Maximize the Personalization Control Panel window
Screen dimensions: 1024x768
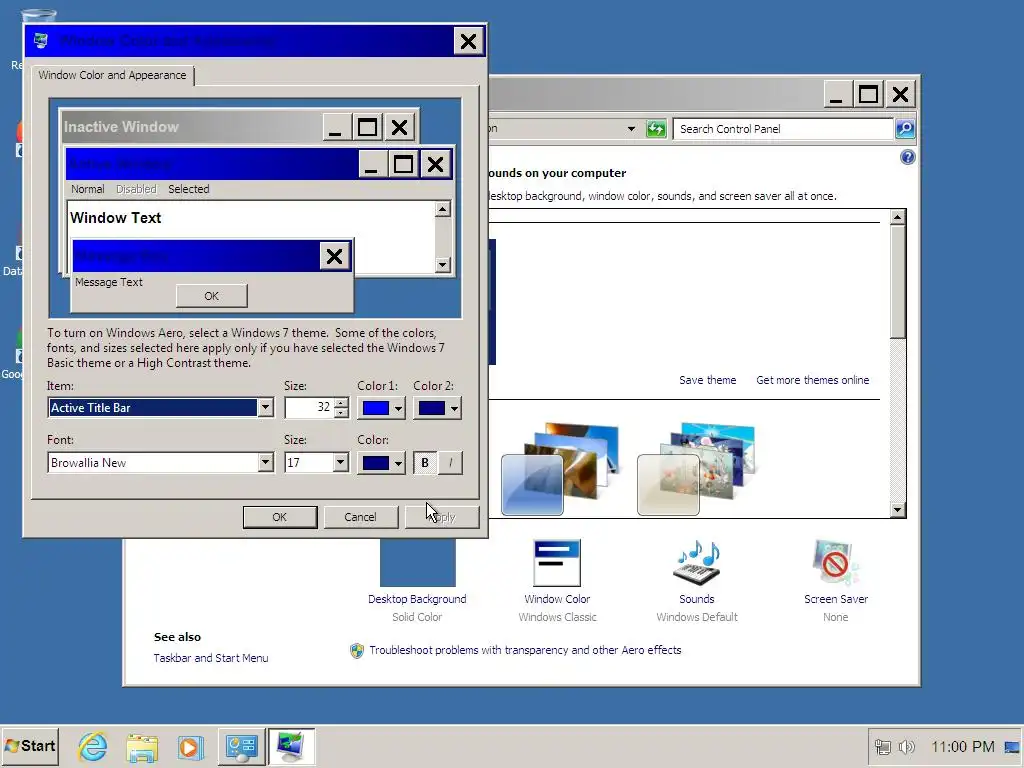tap(868, 95)
